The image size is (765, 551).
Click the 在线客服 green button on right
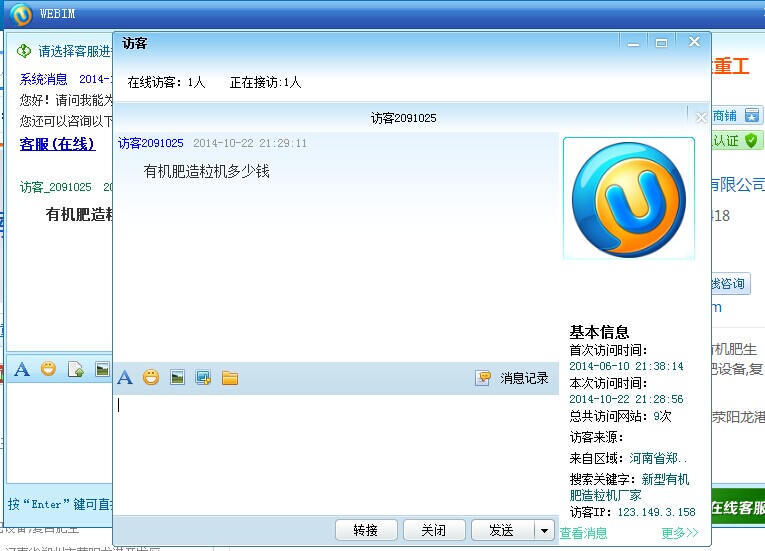738,508
